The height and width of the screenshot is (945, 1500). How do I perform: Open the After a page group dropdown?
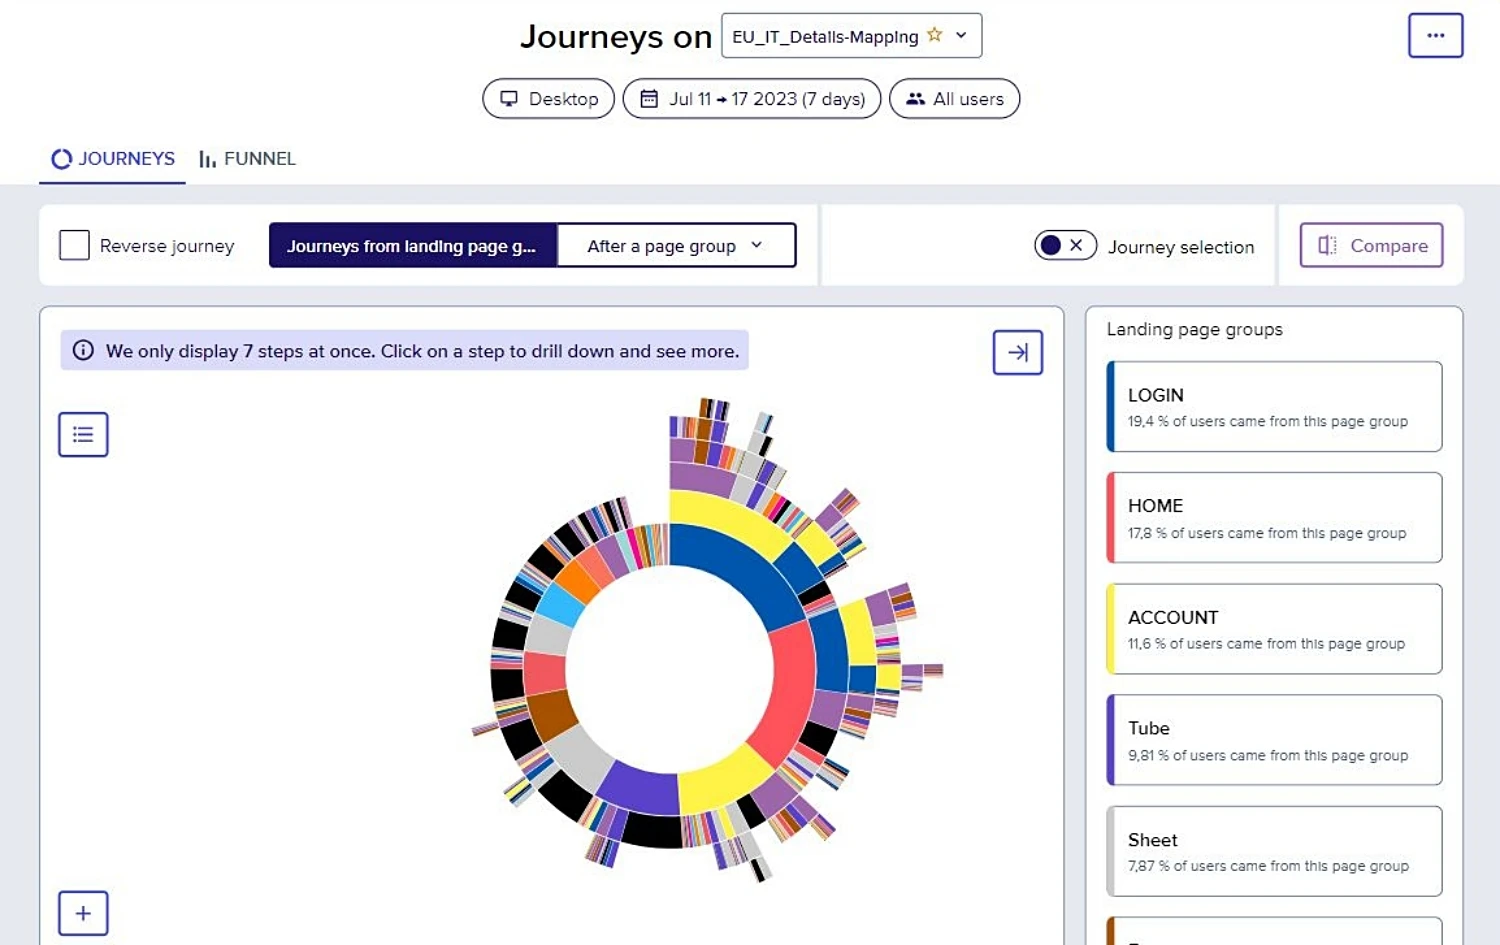pyautogui.click(x=676, y=246)
